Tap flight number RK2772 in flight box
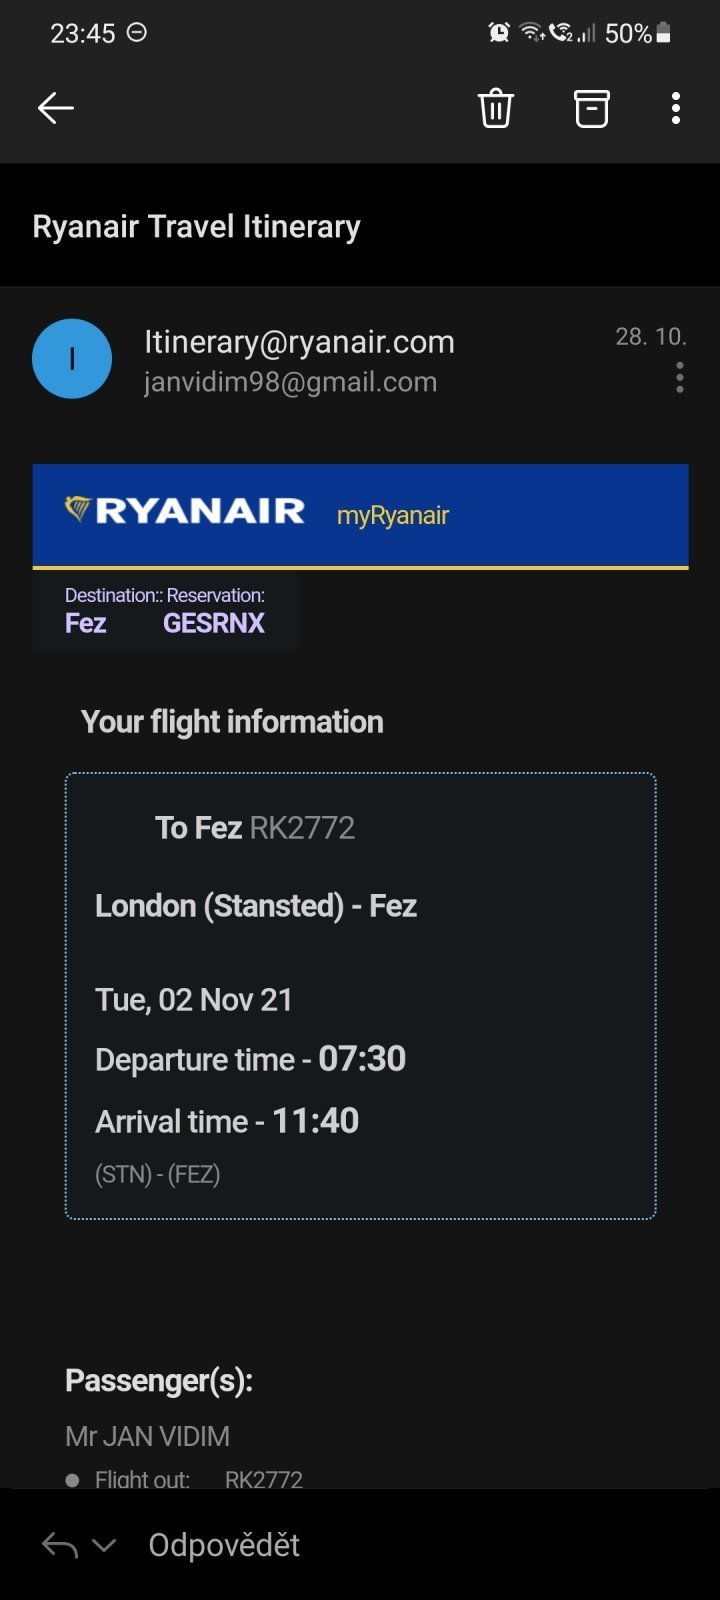This screenshot has width=720, height=1600. 302,828
